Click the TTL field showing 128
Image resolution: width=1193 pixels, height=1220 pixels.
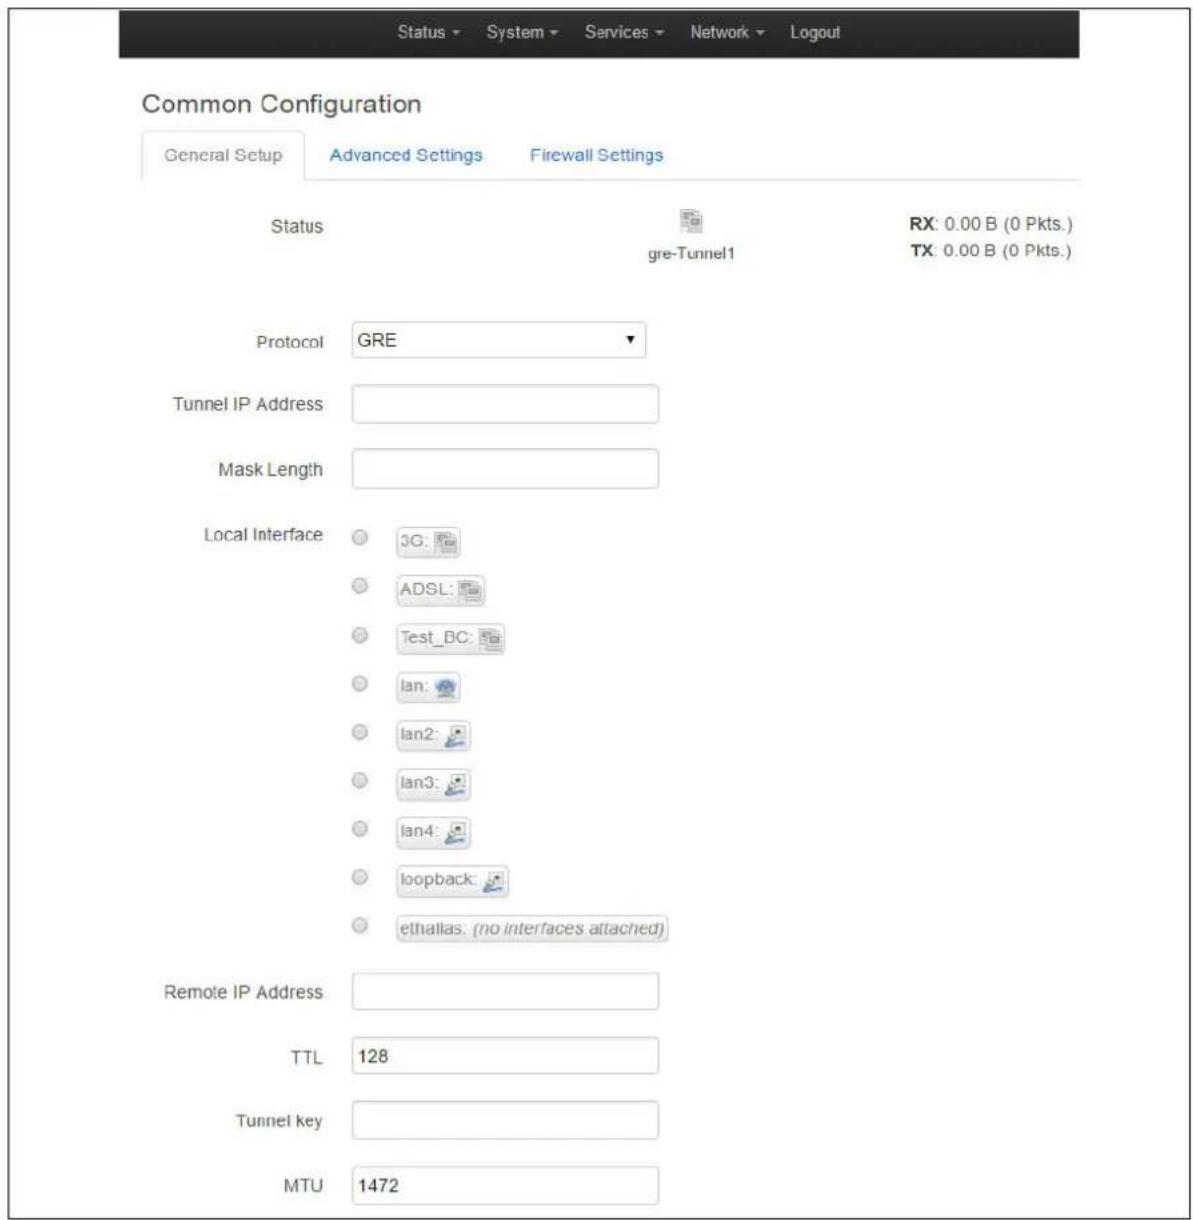pos(505,1056)
